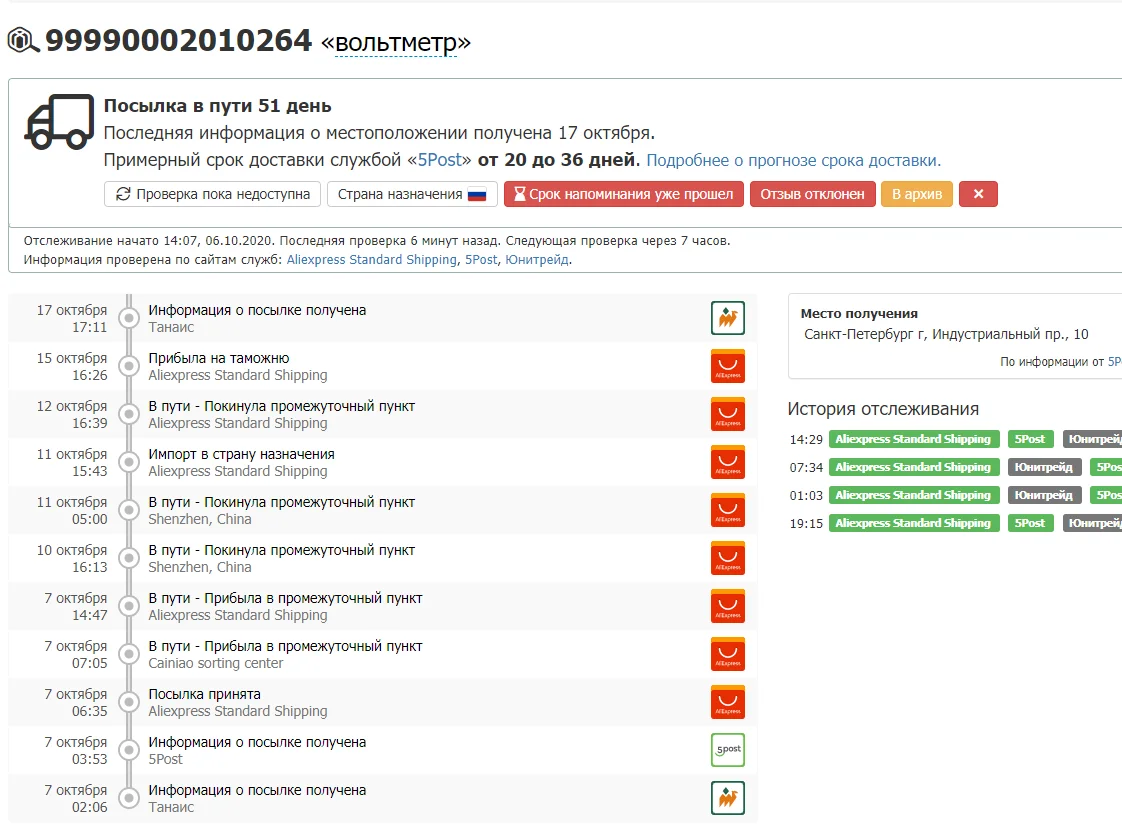The width and height of the screenshot is (1122, 831).
Task: Click Срок напоминания уже прошел button
Action: coord(624,194)
